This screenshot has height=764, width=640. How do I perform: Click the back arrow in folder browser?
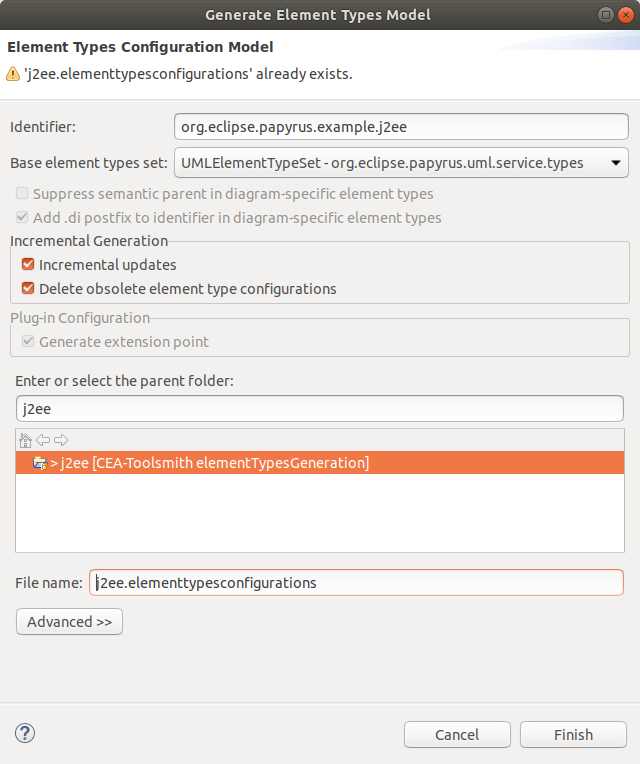point(43,440)
